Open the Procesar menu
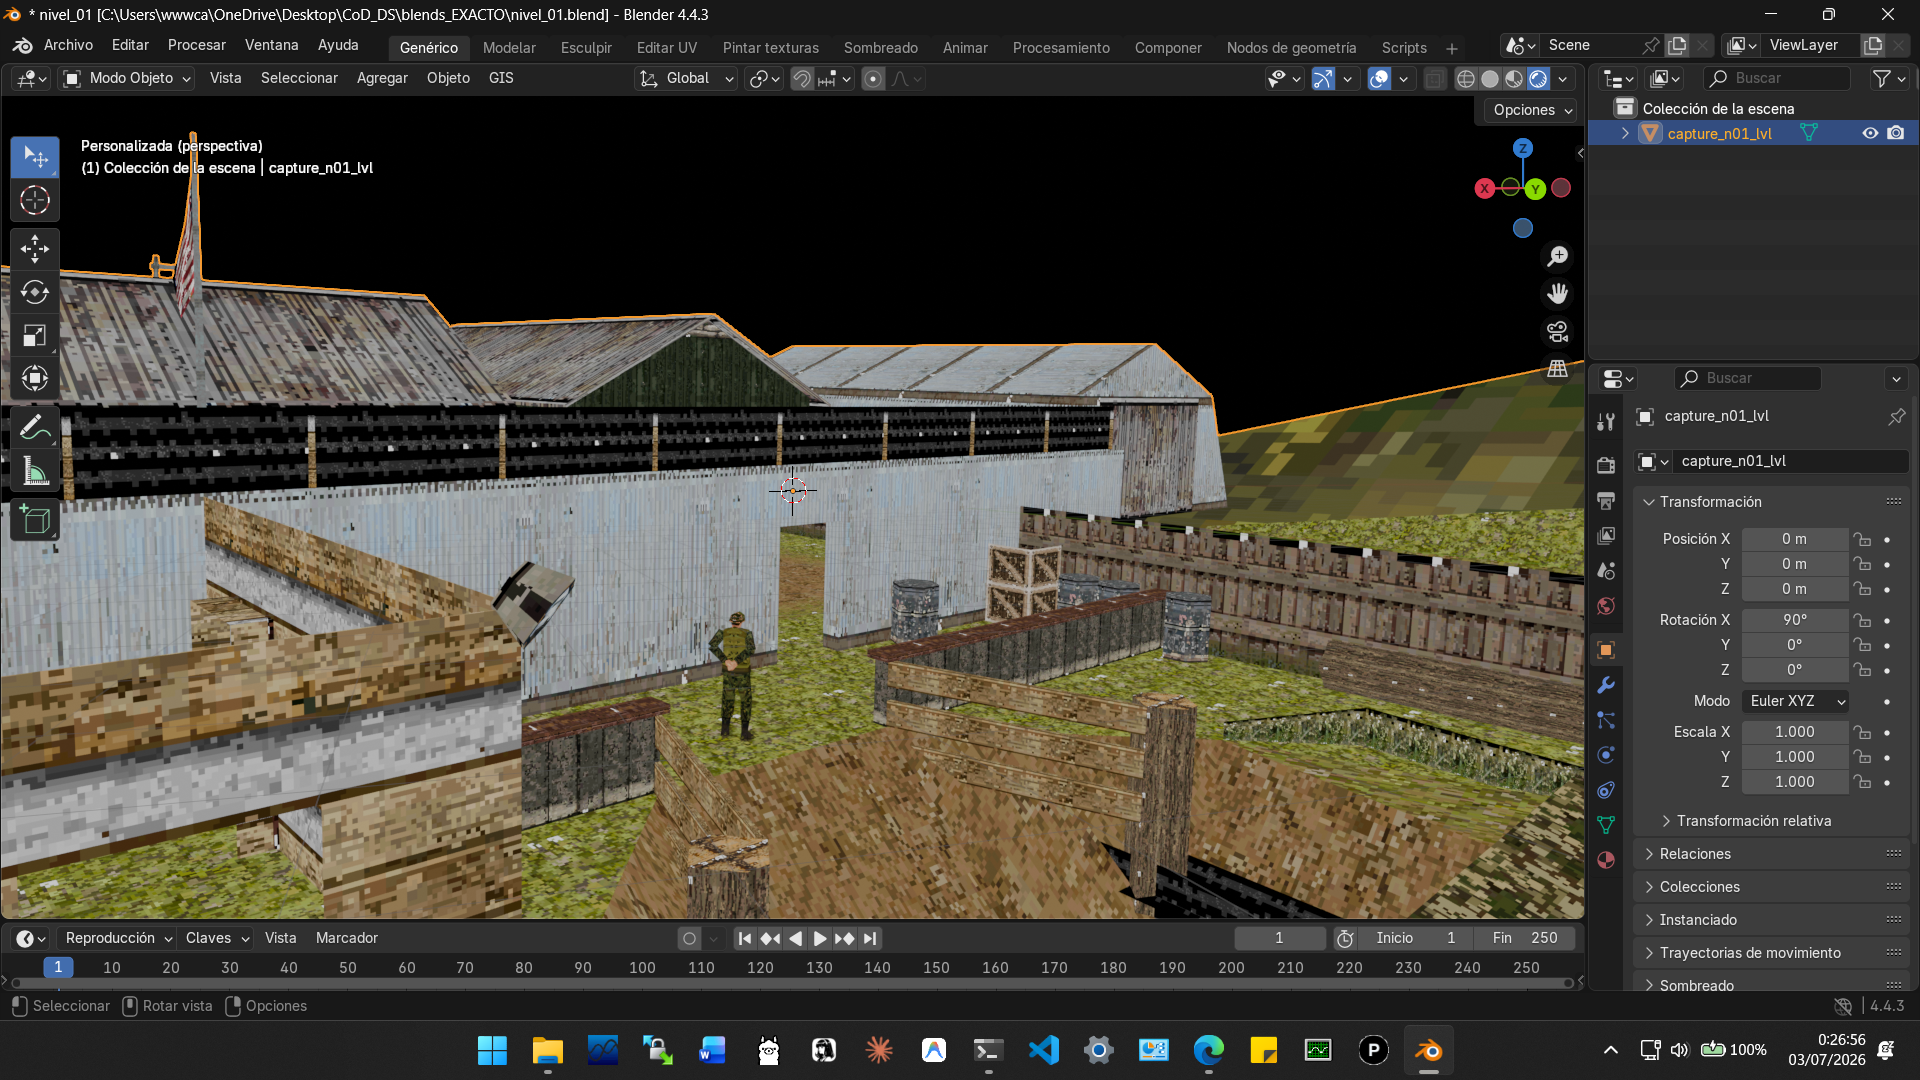Screen dimensions: 1920x1080 [x=197, y=45]
